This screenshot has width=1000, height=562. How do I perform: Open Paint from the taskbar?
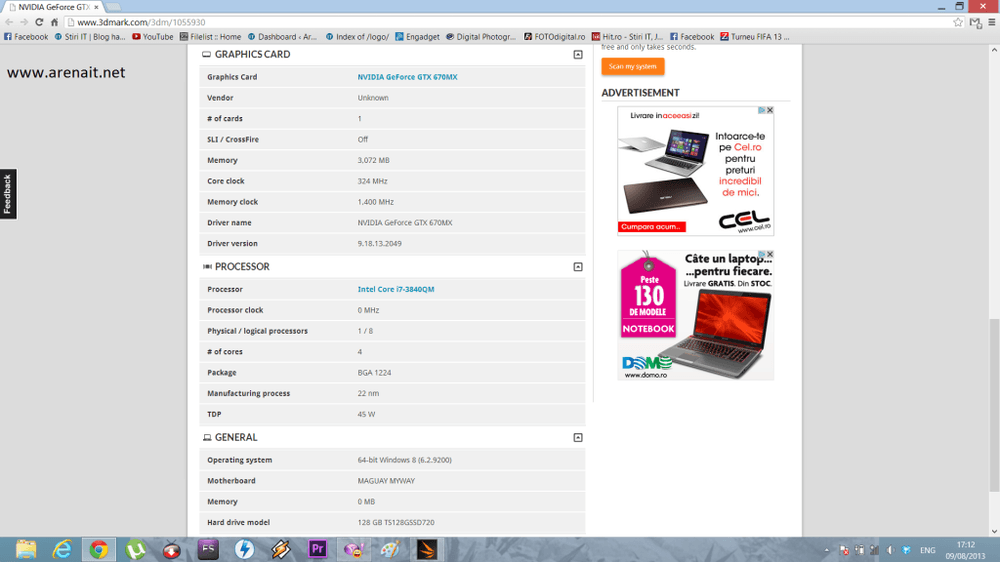click(x=390, y=549)
